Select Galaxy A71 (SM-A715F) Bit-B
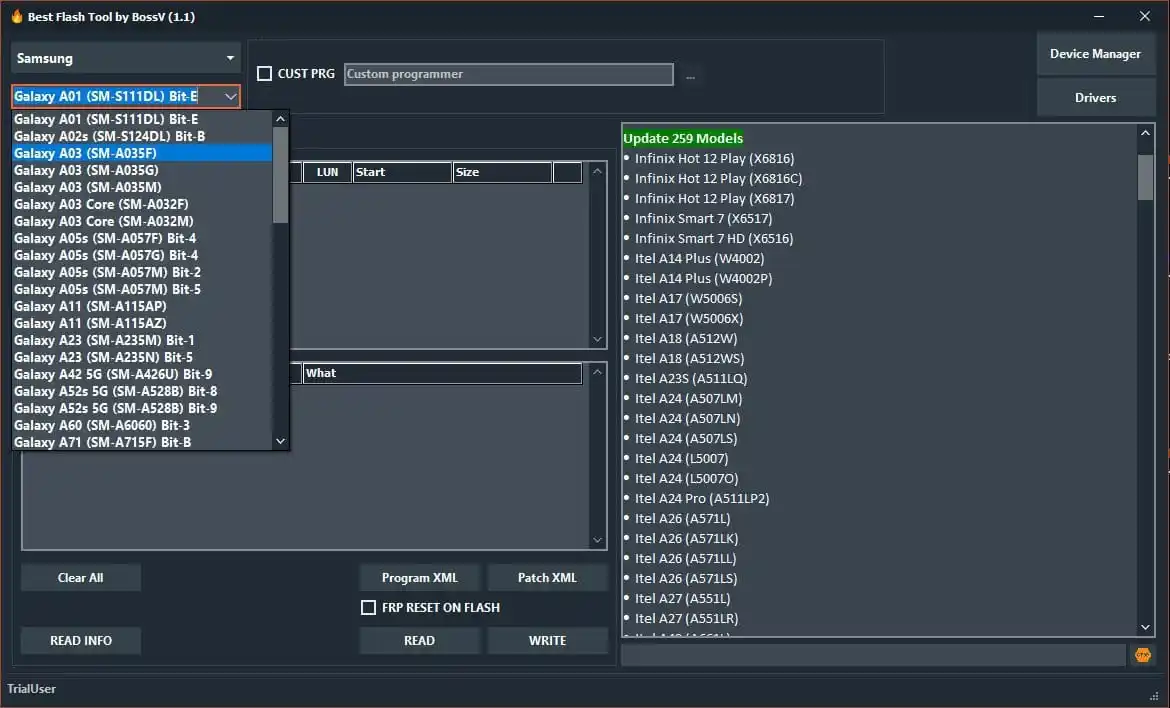The image size is (1170, 708). 142,442
